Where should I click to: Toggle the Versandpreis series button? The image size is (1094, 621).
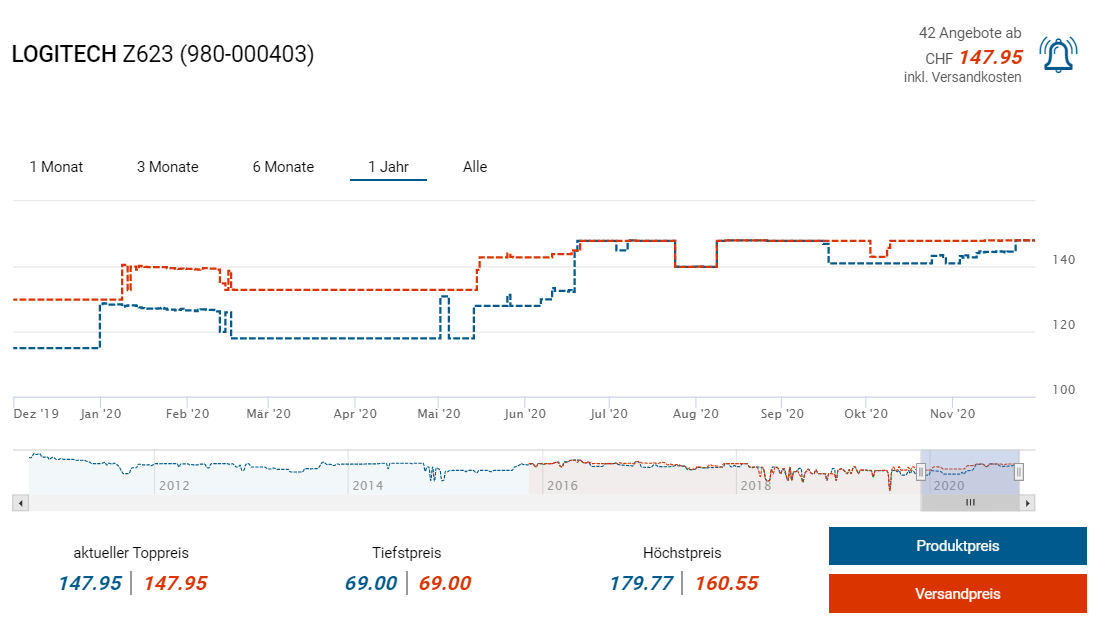957,594
